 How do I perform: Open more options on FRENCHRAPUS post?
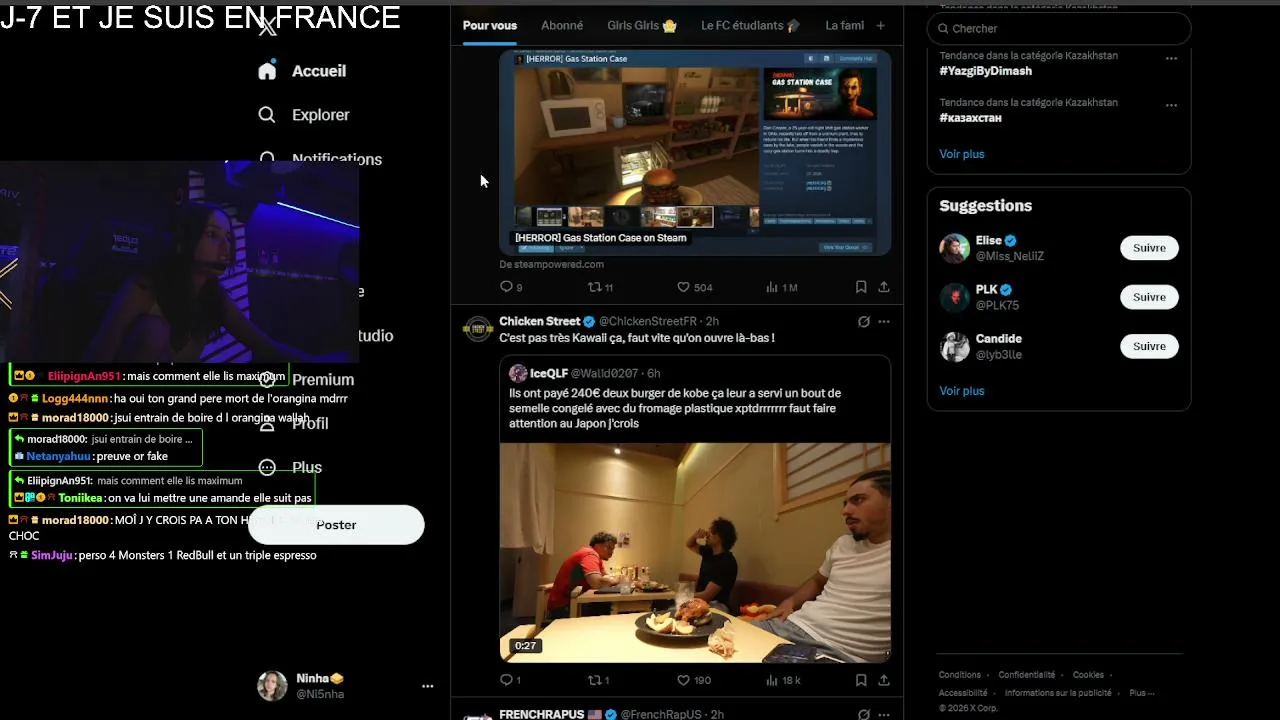[x=884, y=715]
